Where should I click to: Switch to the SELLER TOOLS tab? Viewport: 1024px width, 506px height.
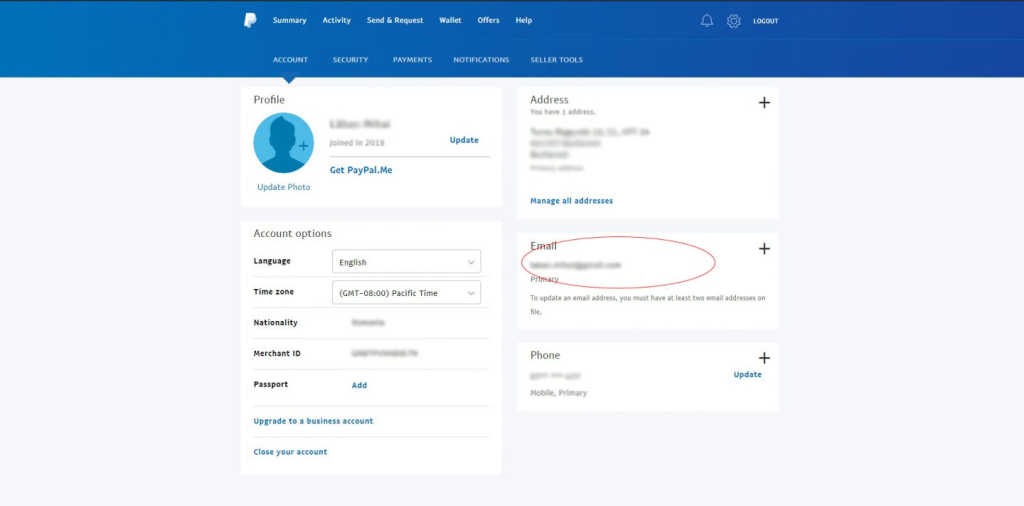tap(556, 59)
